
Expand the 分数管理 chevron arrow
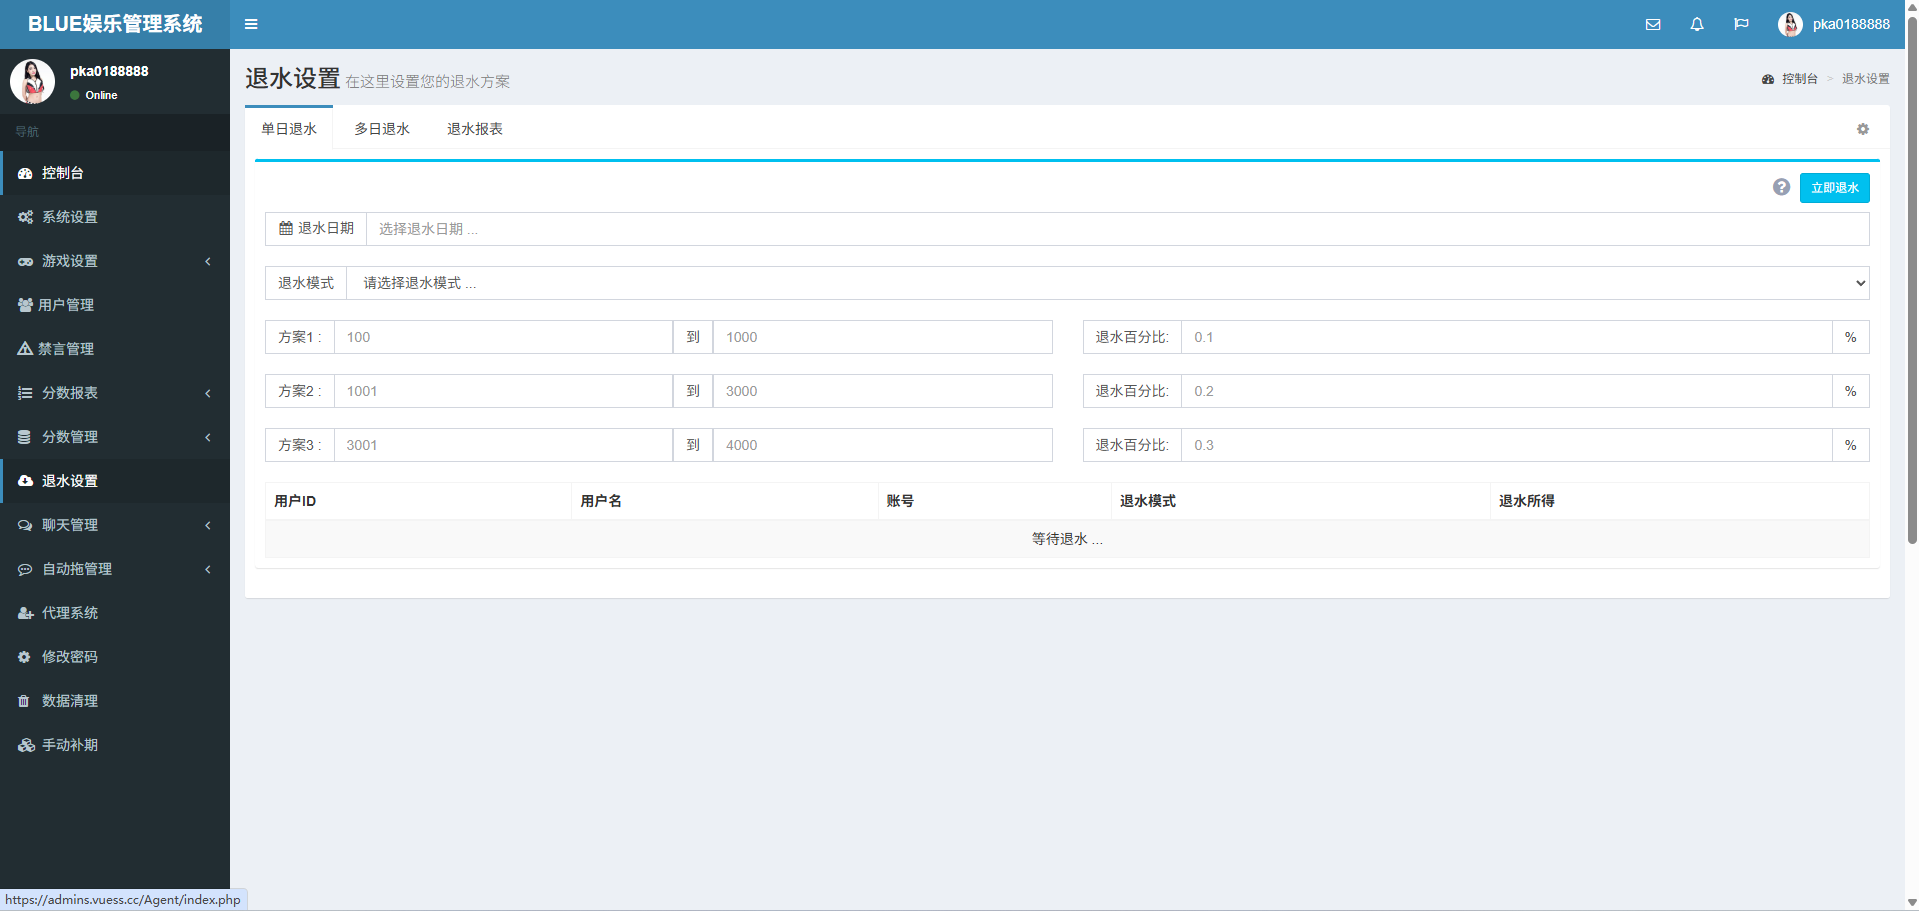[x=208, y=437]
